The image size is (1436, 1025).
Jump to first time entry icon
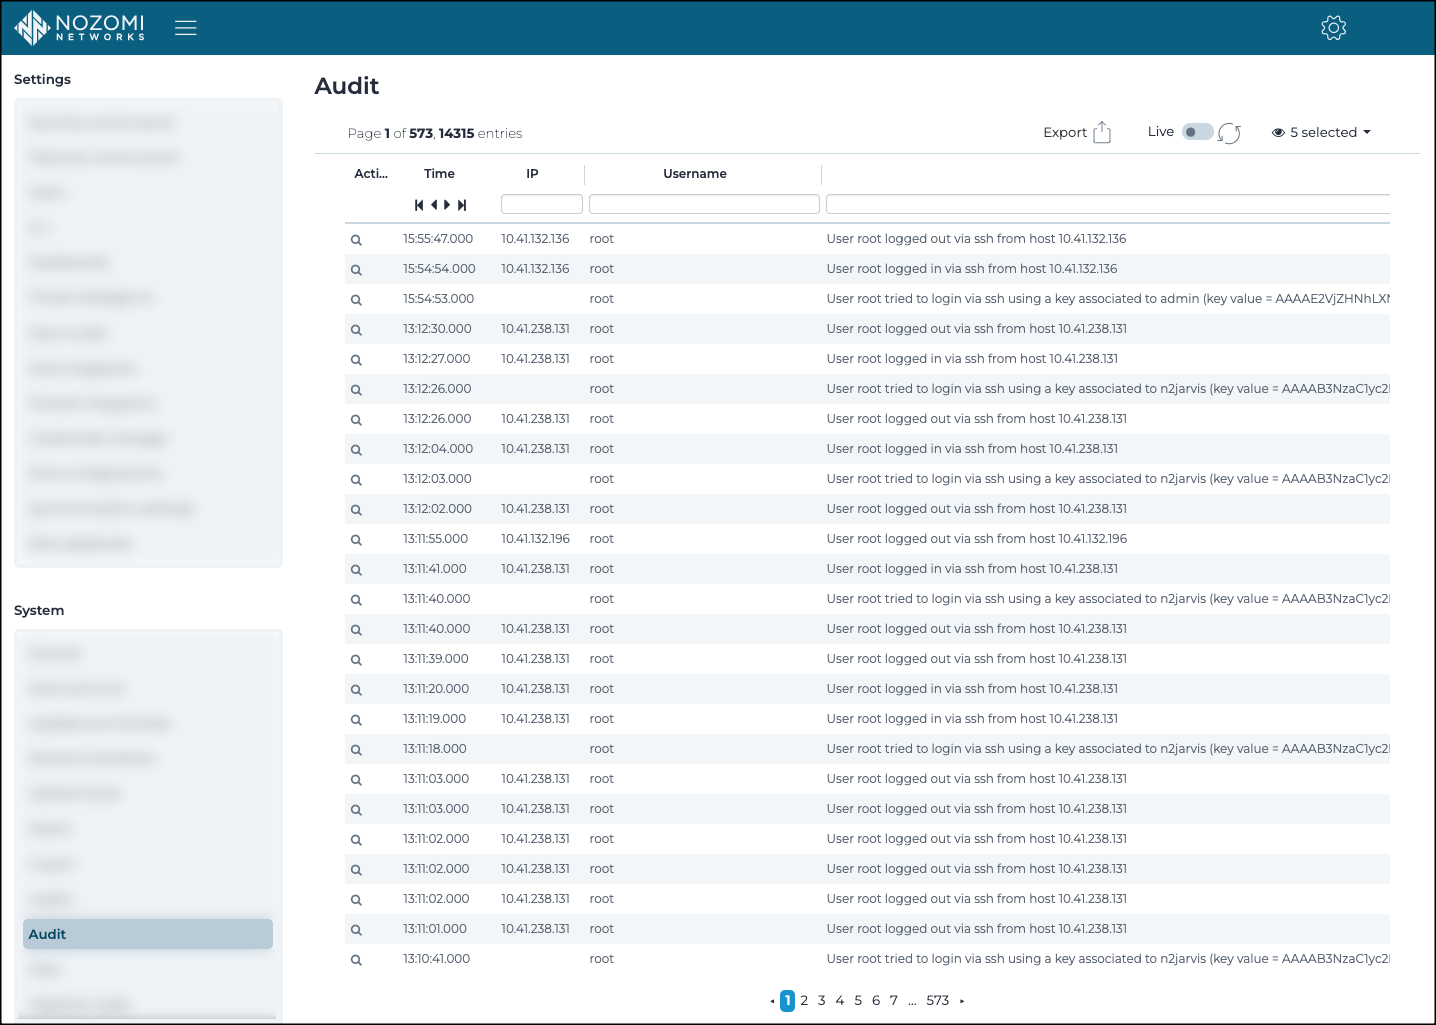419,205
